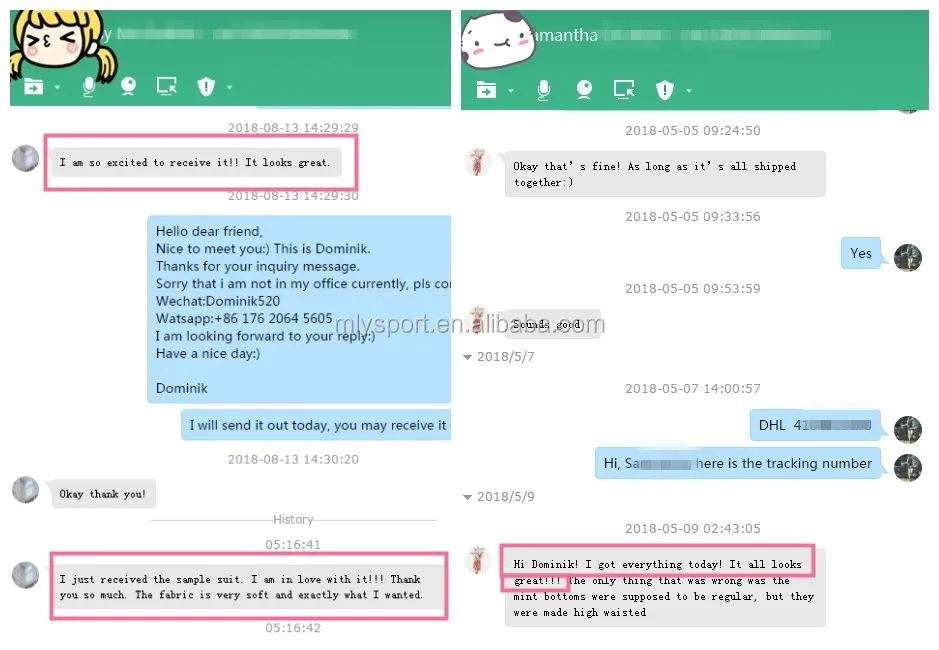Click shield report icon in left chat
This screenshot has width=939, height=650.
(x=206, y=87)
